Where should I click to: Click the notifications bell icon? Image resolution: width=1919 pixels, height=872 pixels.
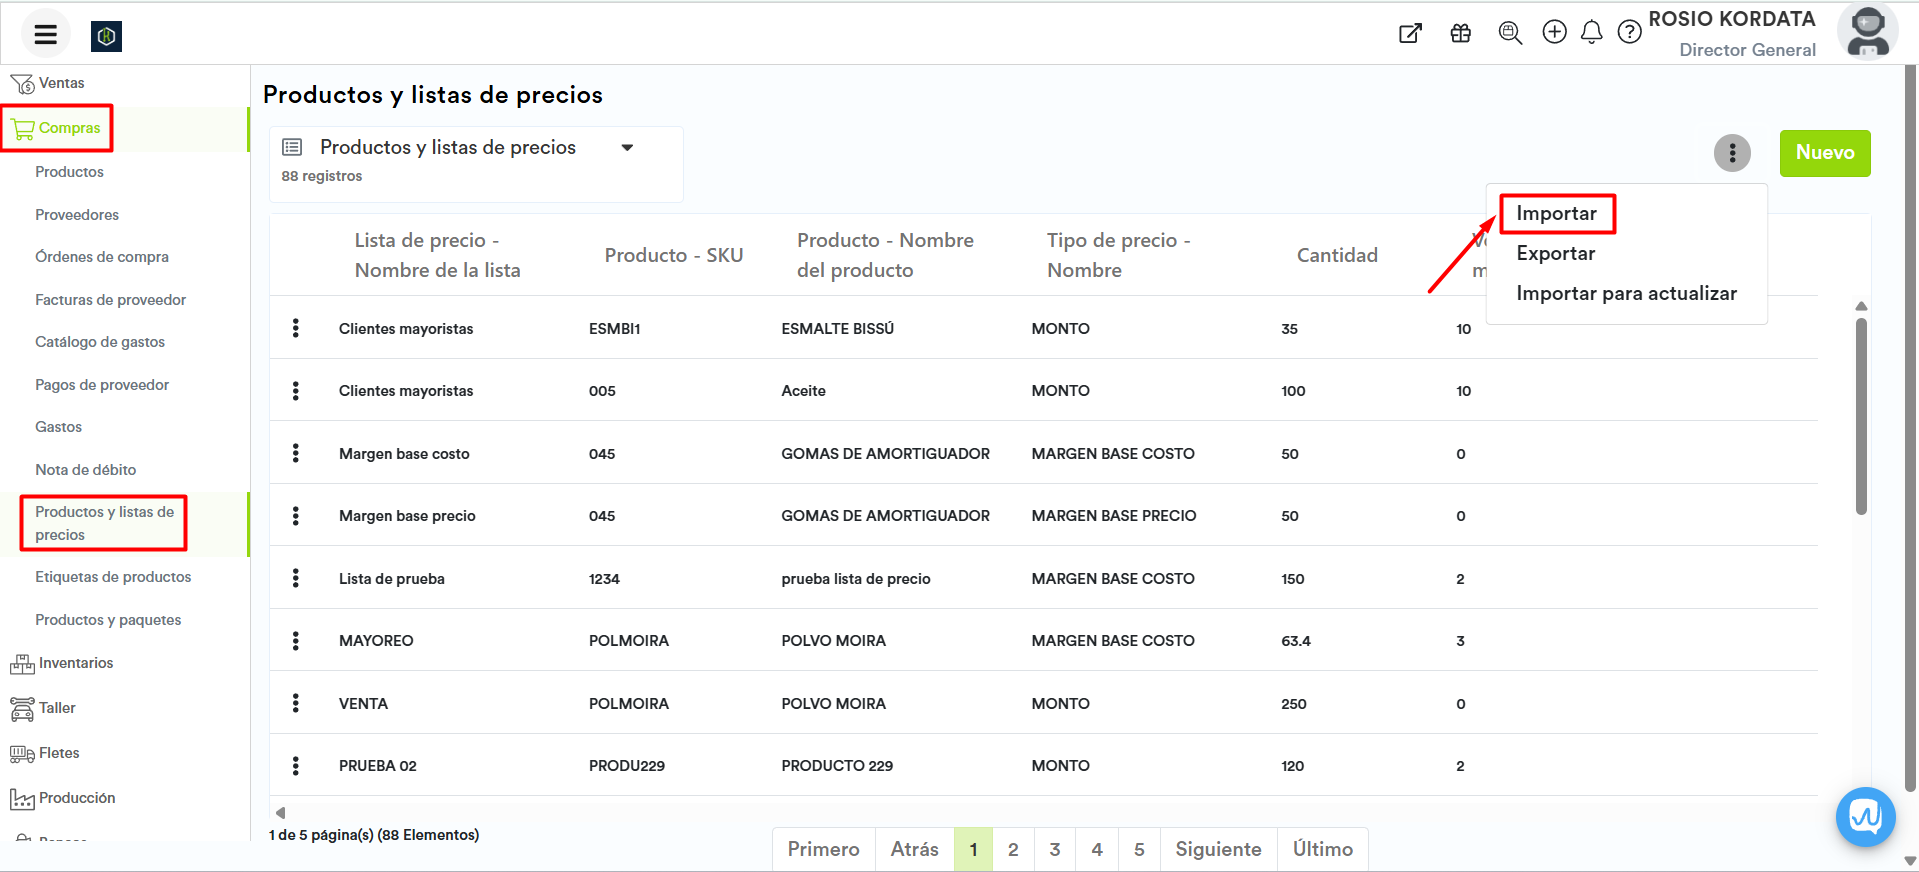click(x=1591, y=33)
